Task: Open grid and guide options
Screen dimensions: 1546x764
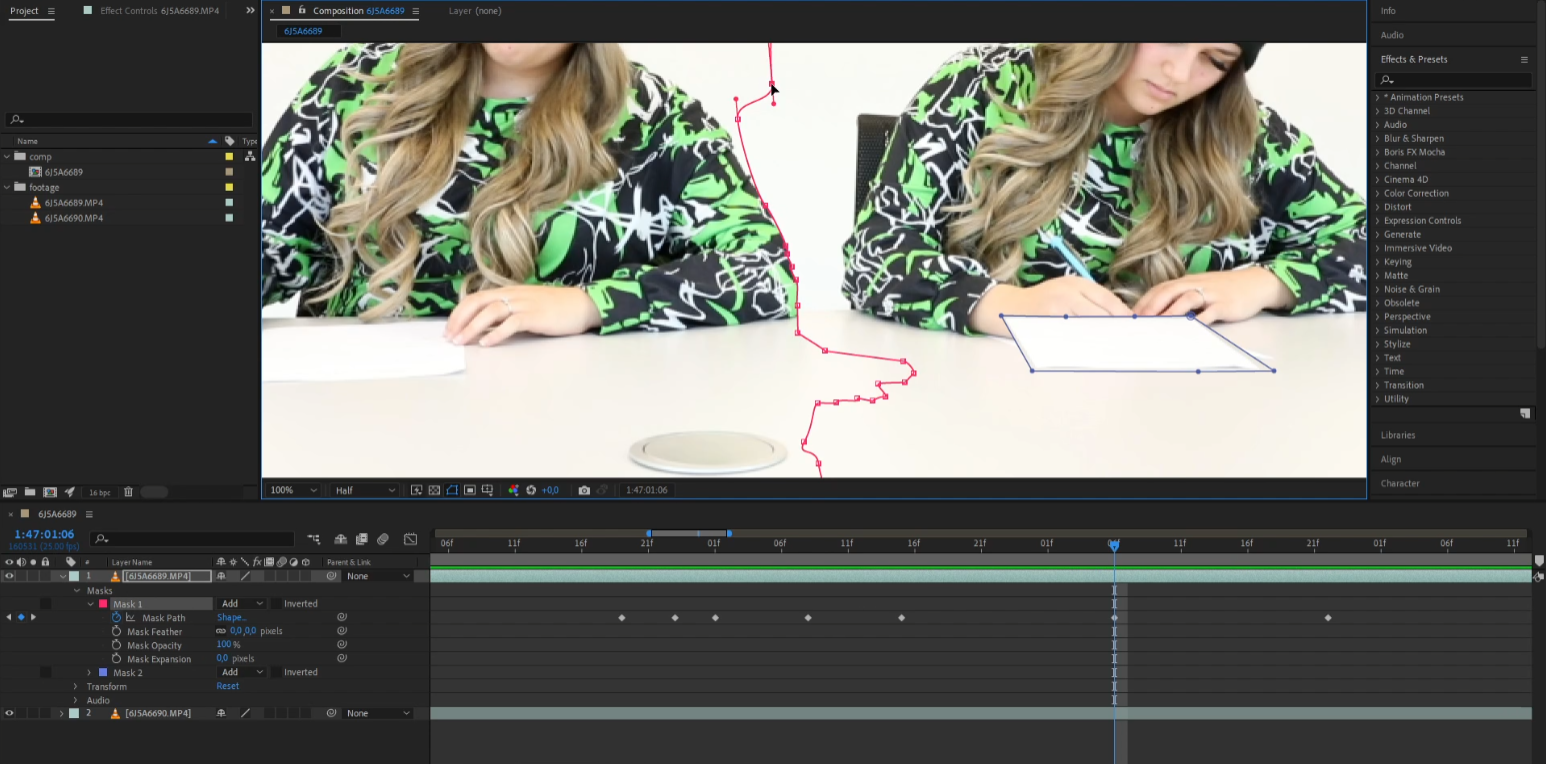Action: pyautogui.click(x=487, y=490)
